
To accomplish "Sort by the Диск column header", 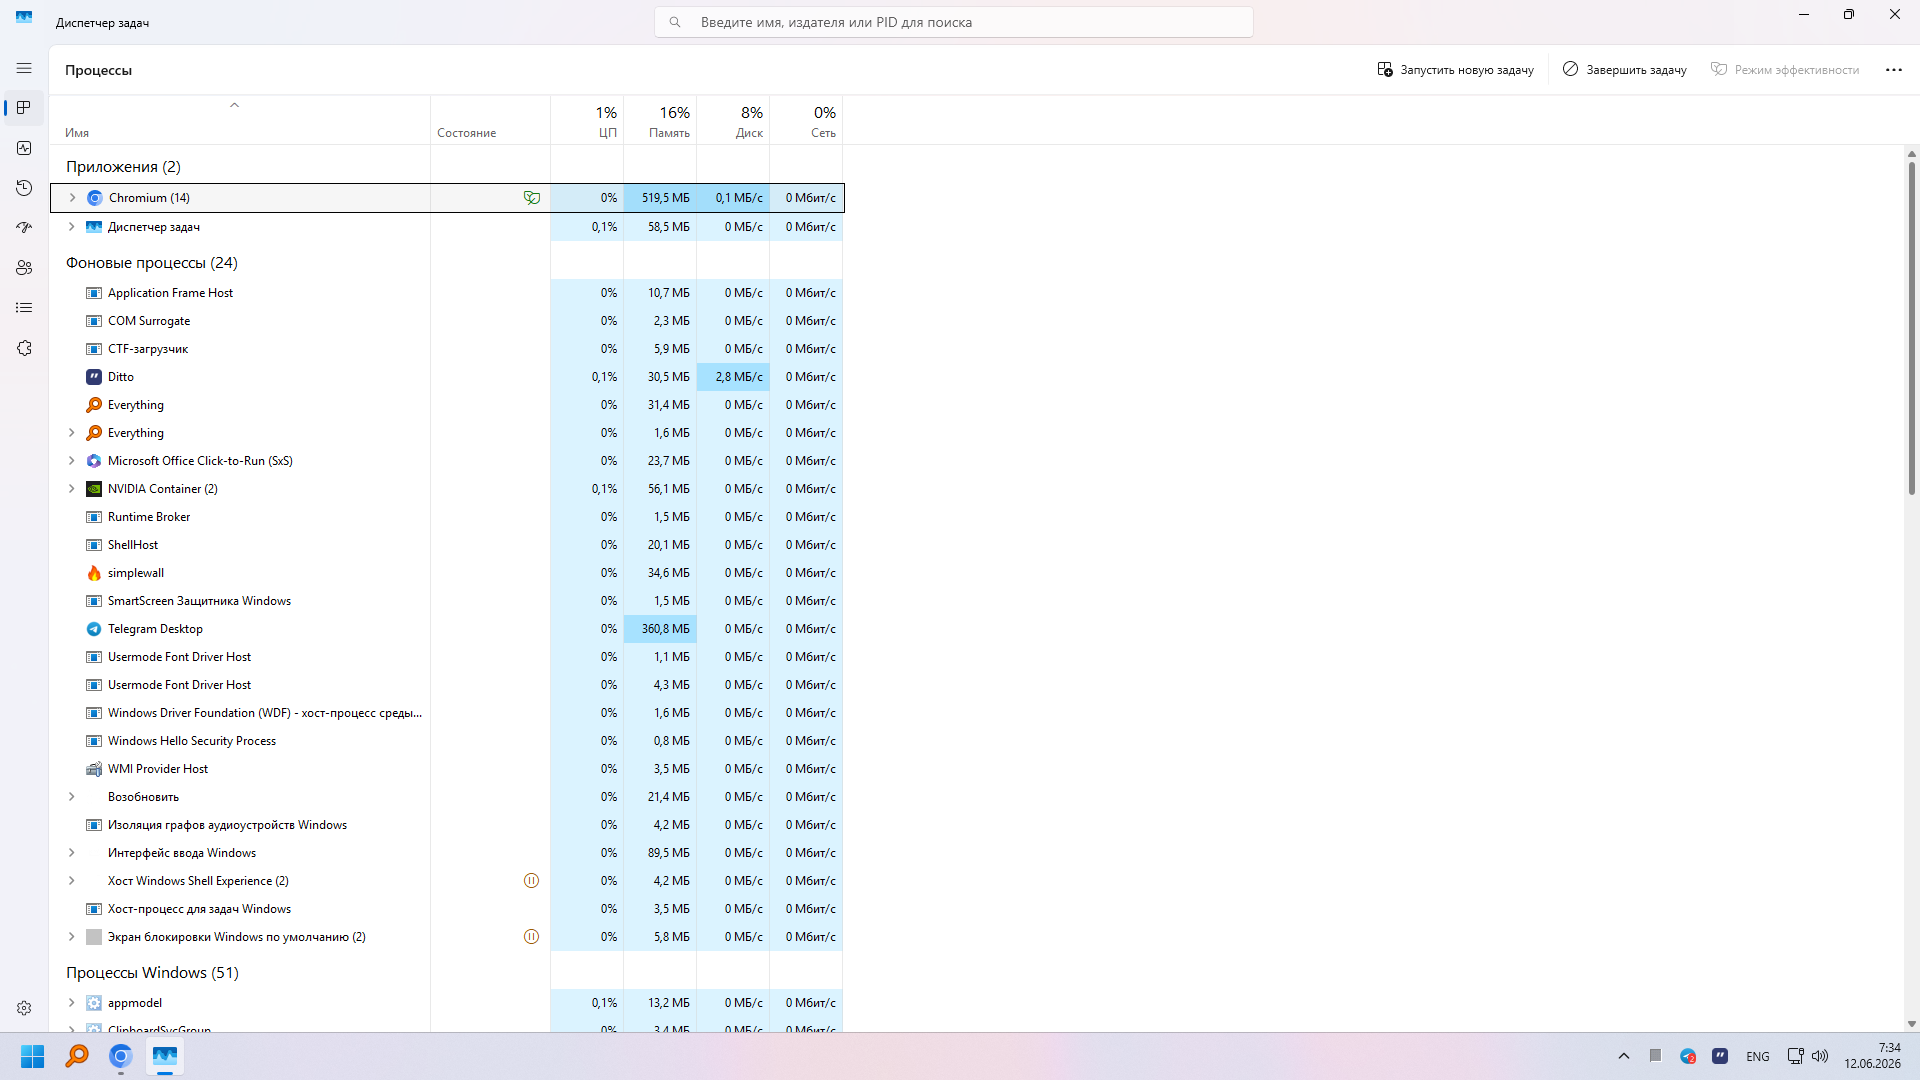I will [733, 121].
